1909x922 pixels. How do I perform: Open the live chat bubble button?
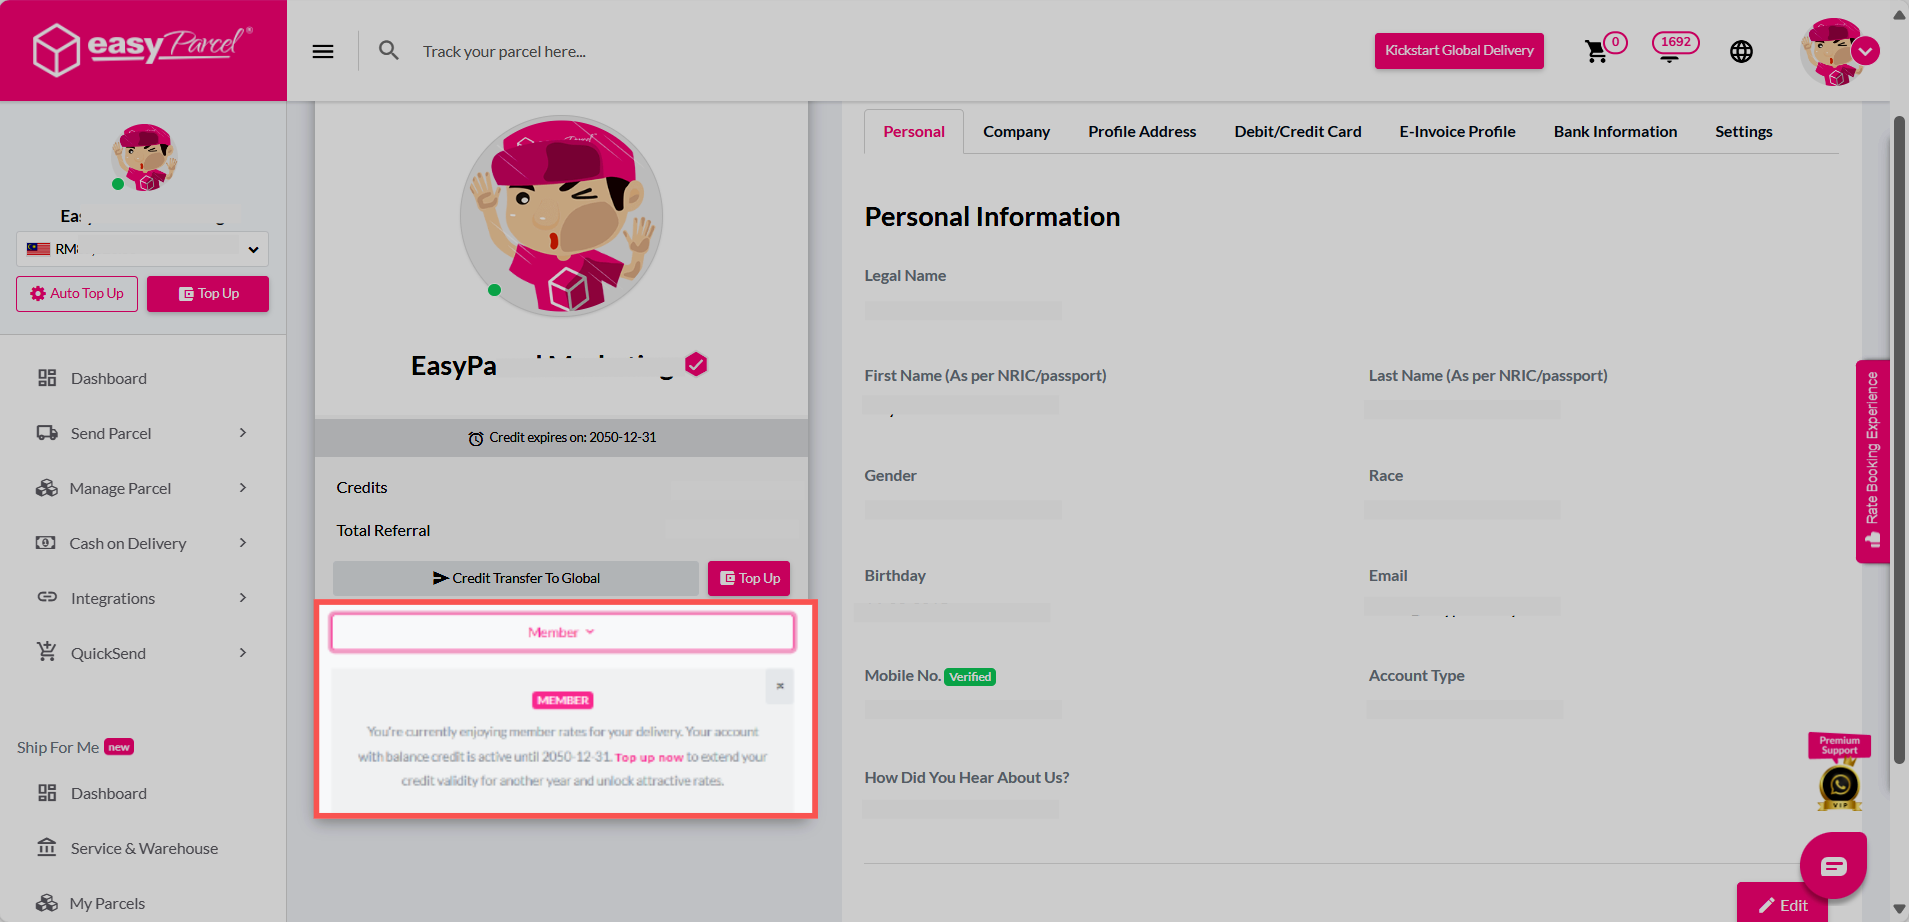tap(1833, 866)
